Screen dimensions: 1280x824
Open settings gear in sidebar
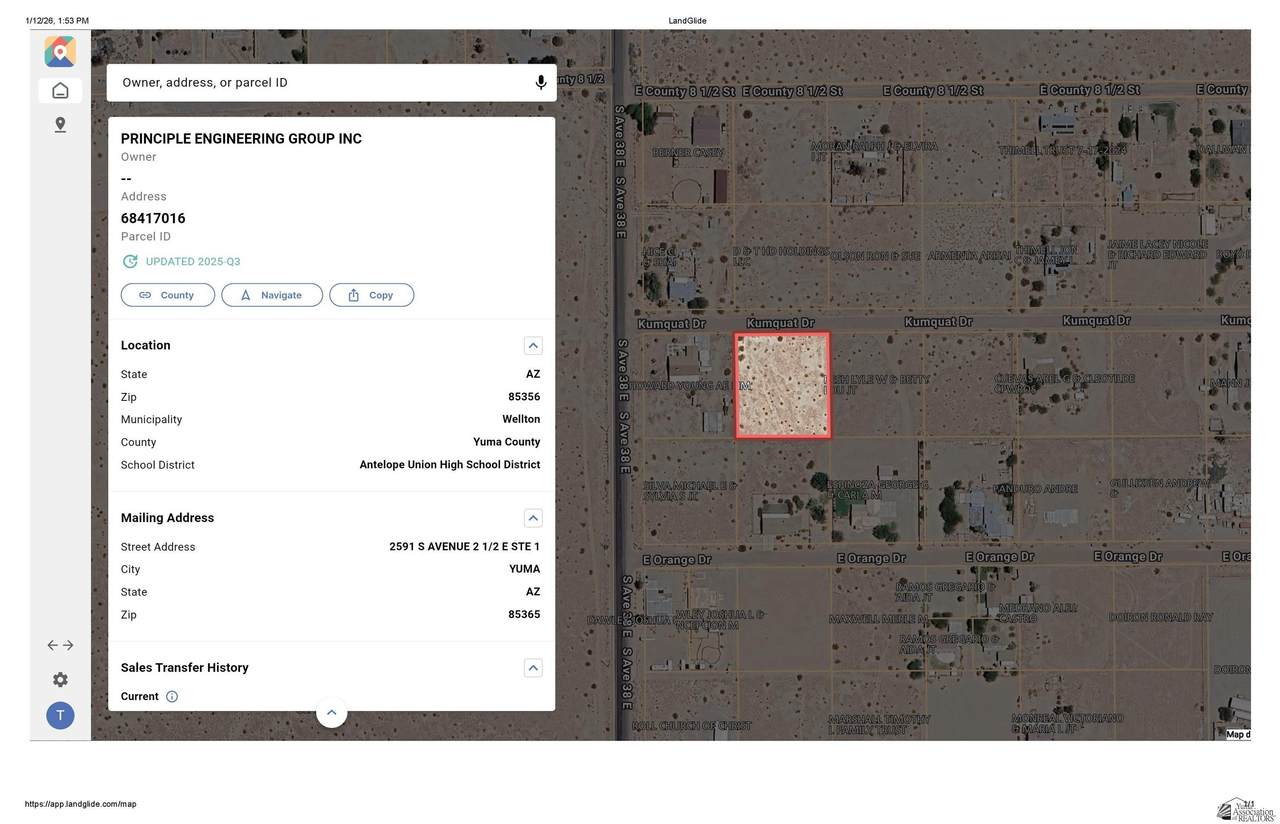click(x=60, y=680)
